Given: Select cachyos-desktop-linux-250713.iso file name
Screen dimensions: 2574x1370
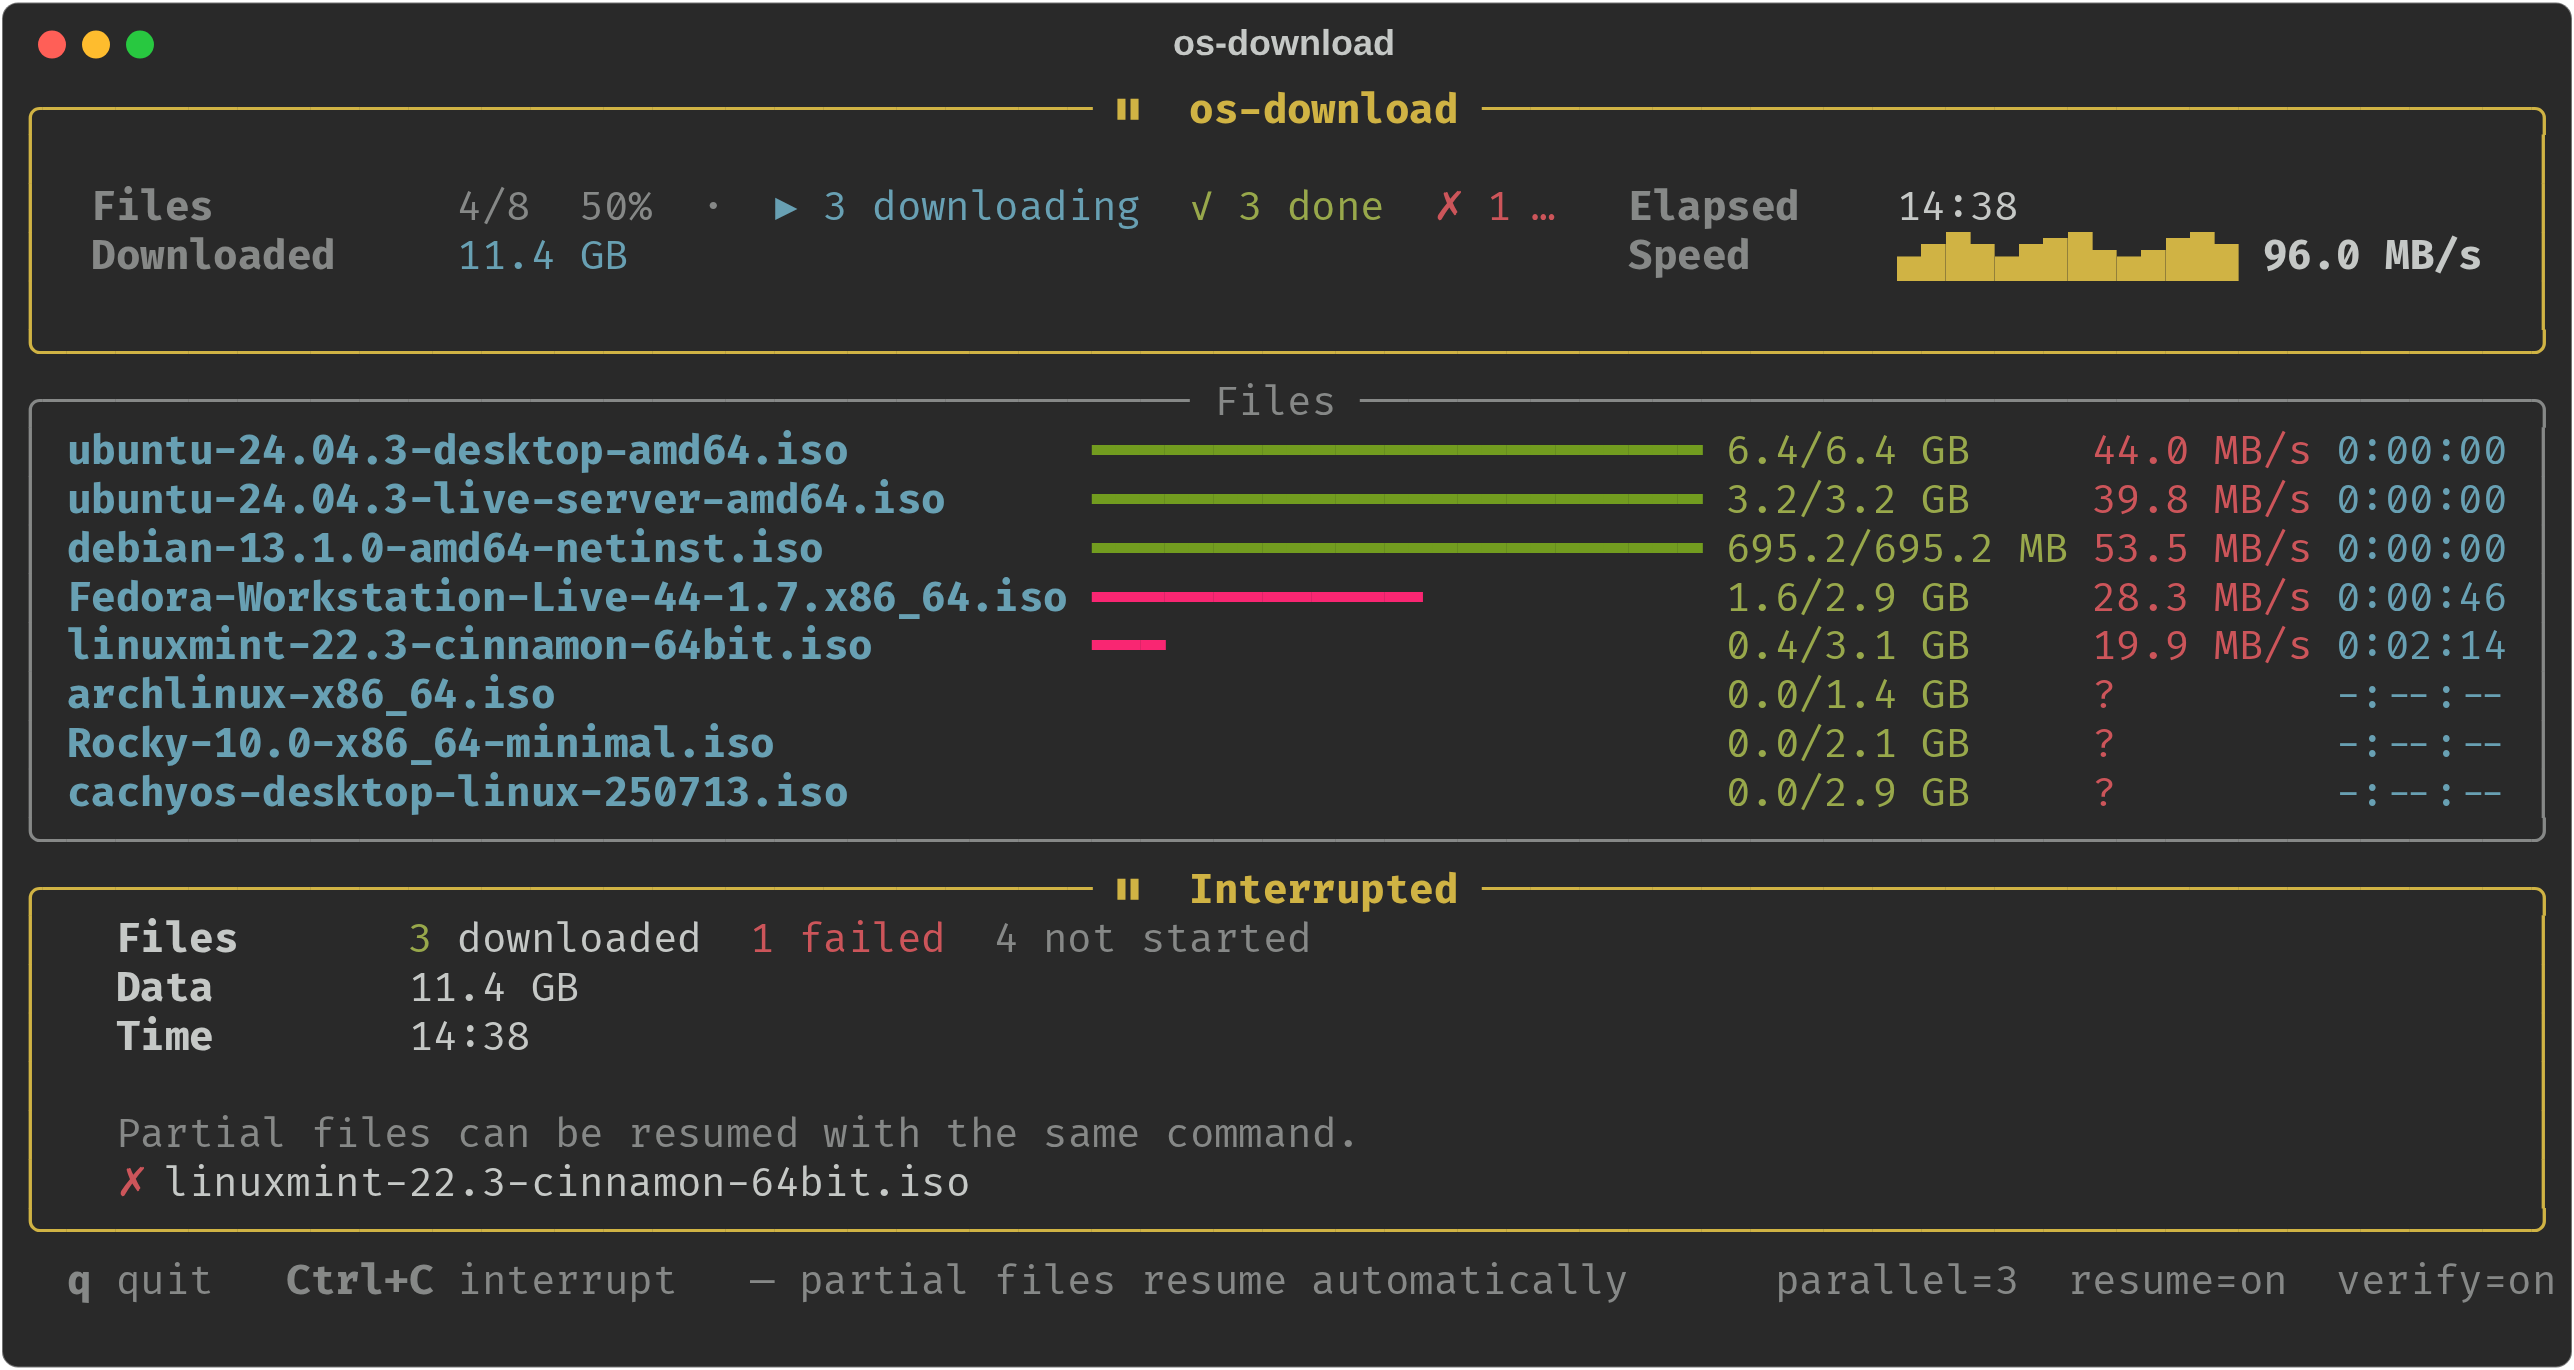Looking at the screenshot, I should pos(458,793).
